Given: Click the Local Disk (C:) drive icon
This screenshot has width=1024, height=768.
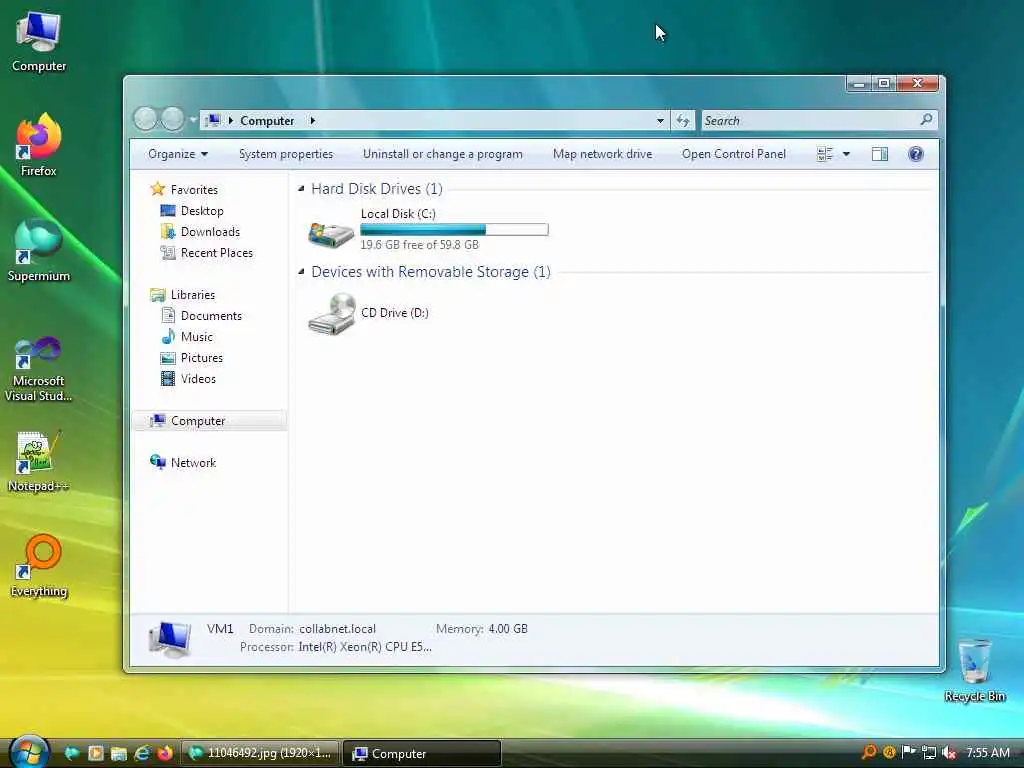Looking at the screenshot, I should [x=331, y=234].
